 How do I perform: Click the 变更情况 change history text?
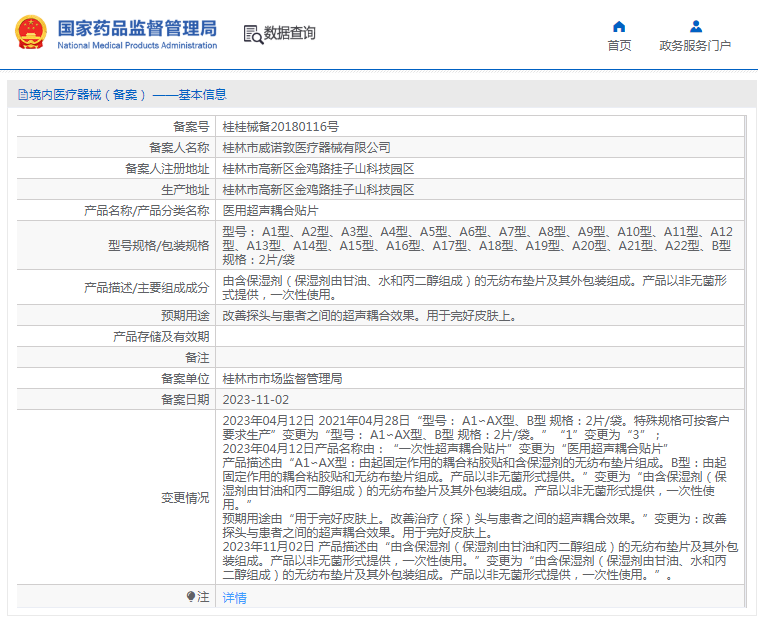coord(480,498)
